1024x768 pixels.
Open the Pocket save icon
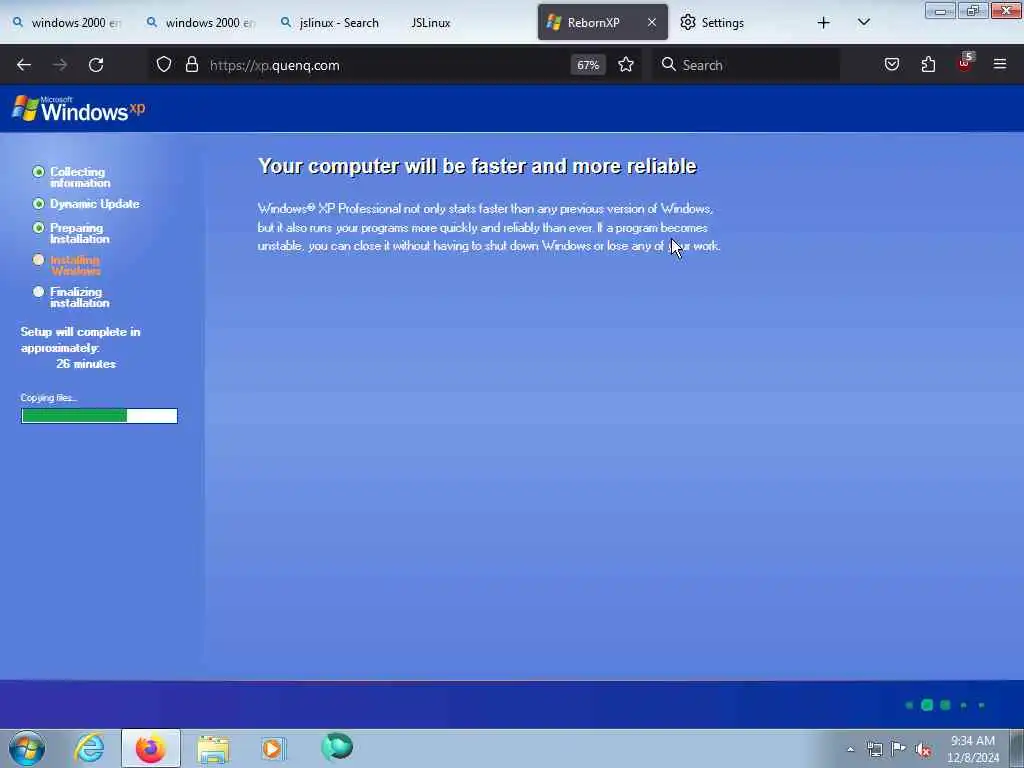tap(891, 65)
